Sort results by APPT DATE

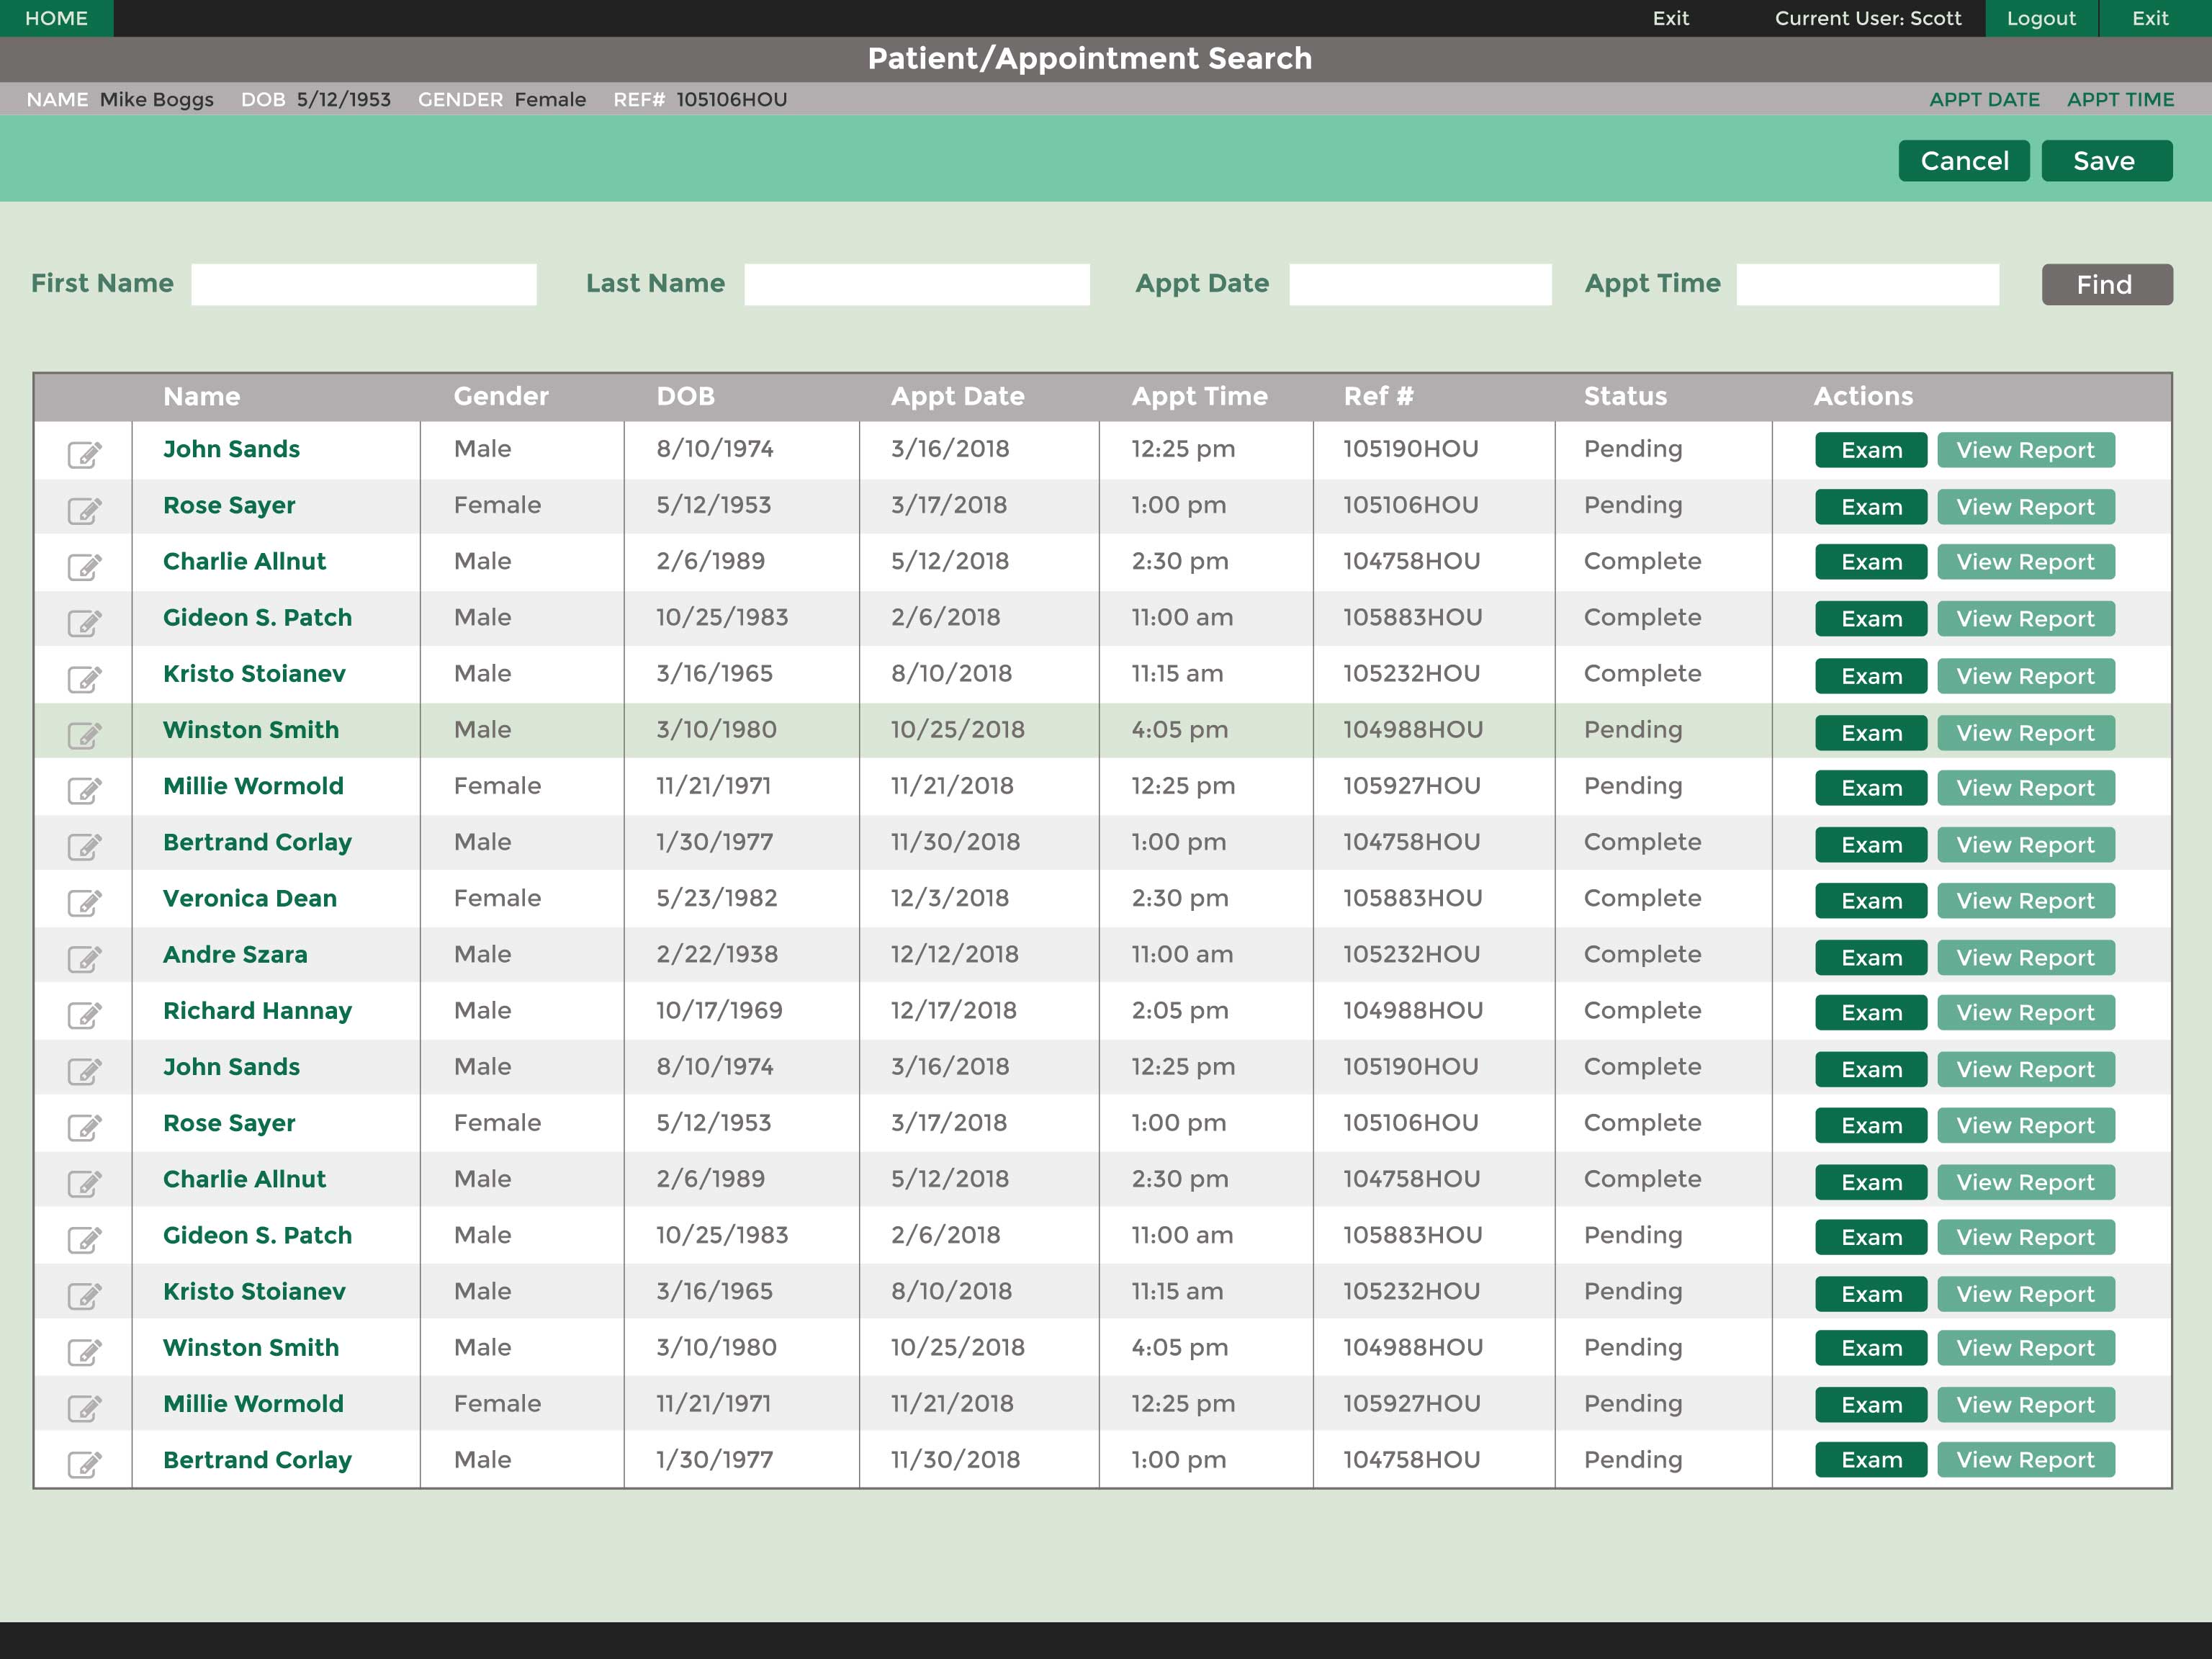1985,99
